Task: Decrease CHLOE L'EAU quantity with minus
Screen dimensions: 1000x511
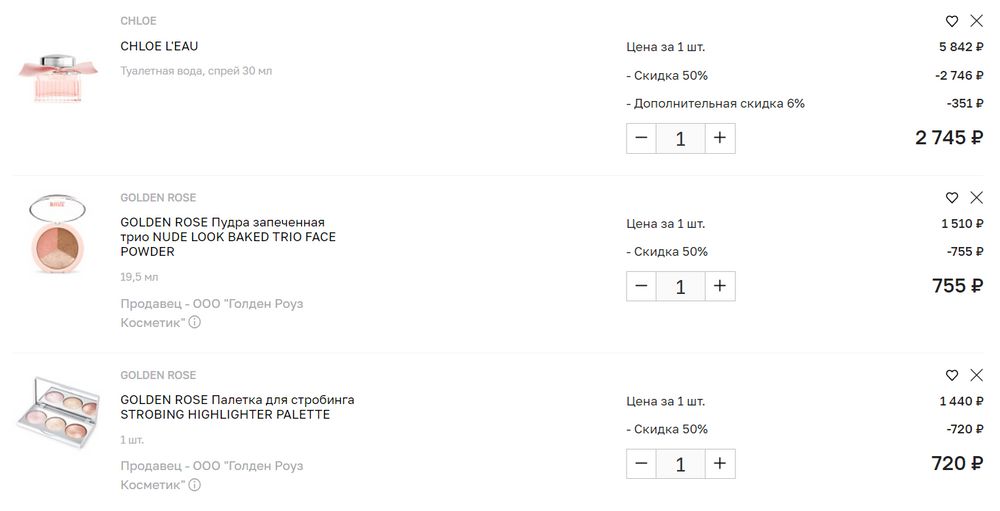Action: pyautogui.click(x=642, y=138)
